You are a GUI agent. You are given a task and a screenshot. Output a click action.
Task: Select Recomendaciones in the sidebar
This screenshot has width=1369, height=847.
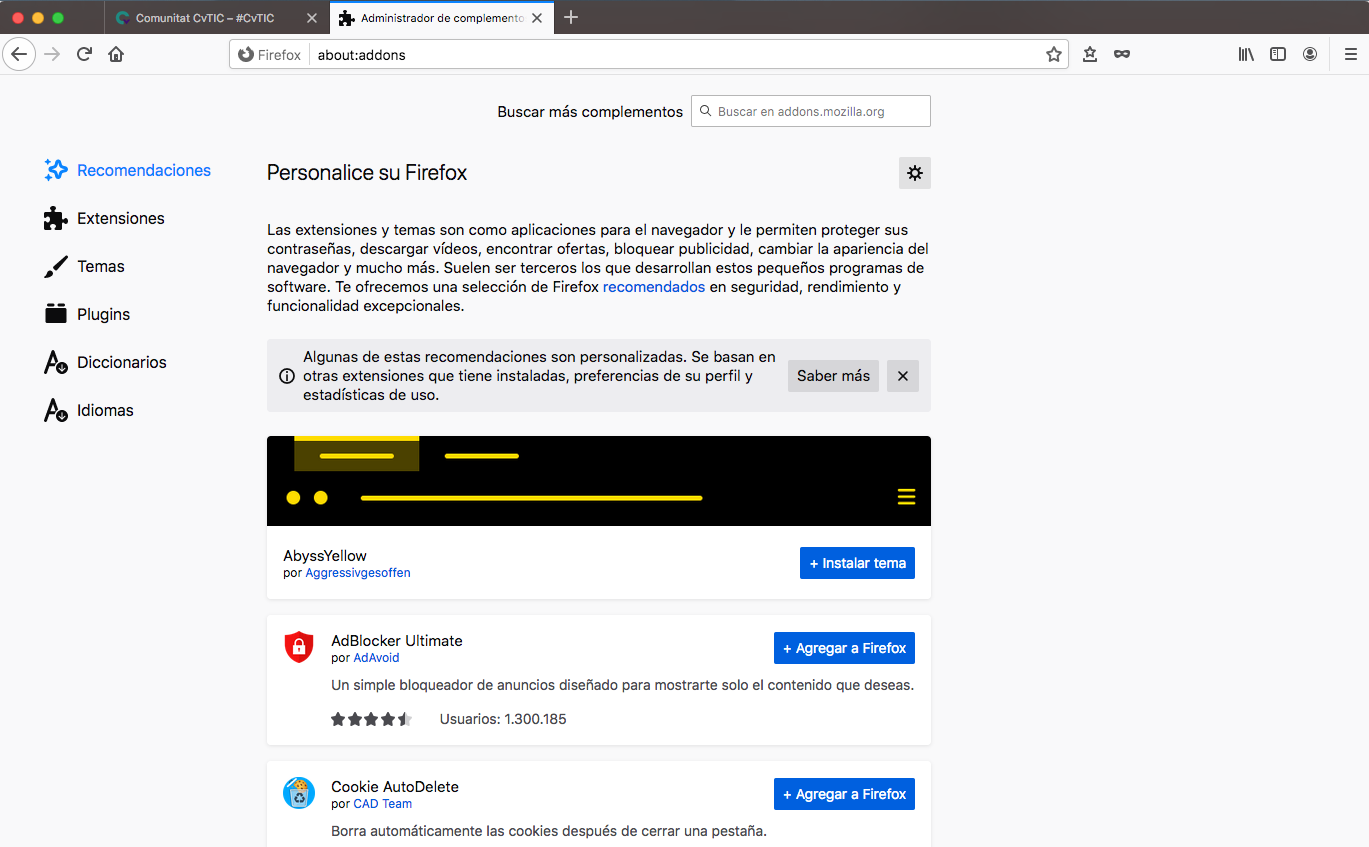click(128, 170)
